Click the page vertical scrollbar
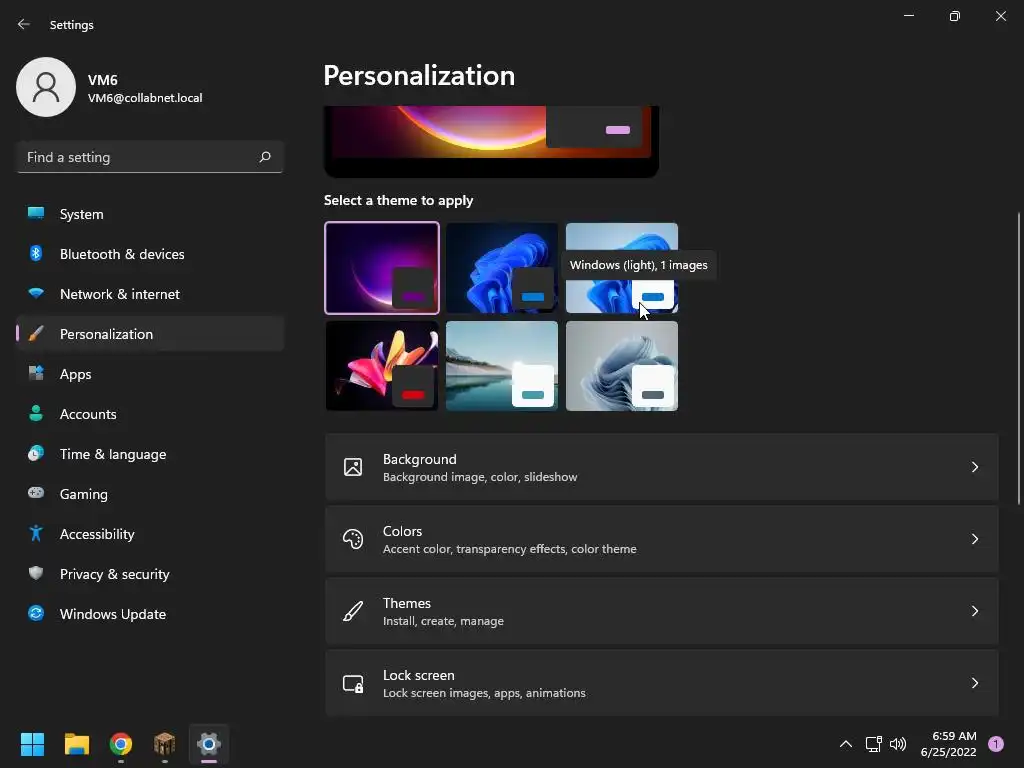The image size is (1024, 768). (1019, 358)
